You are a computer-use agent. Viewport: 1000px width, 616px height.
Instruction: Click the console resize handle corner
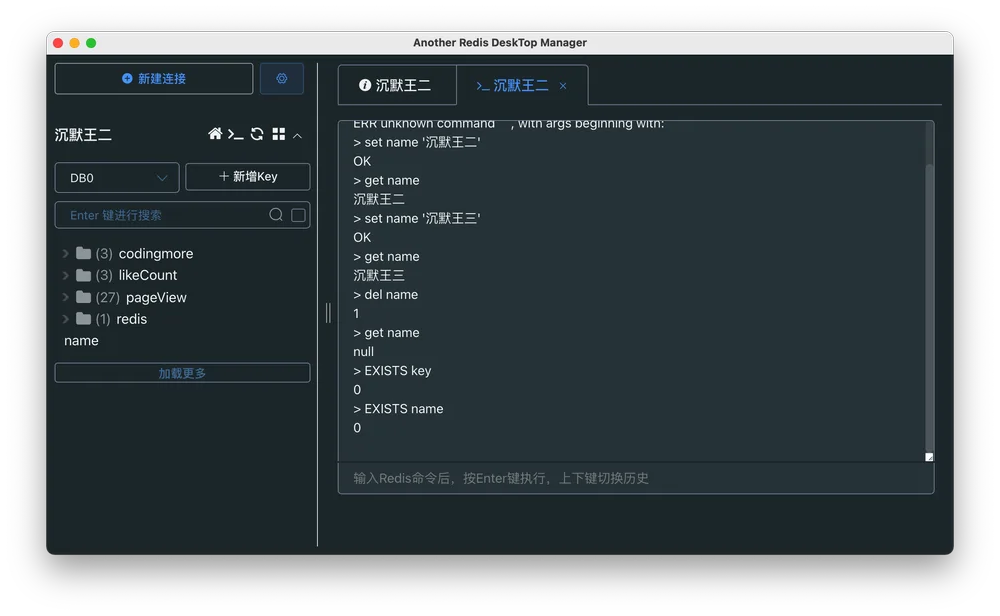929,457
